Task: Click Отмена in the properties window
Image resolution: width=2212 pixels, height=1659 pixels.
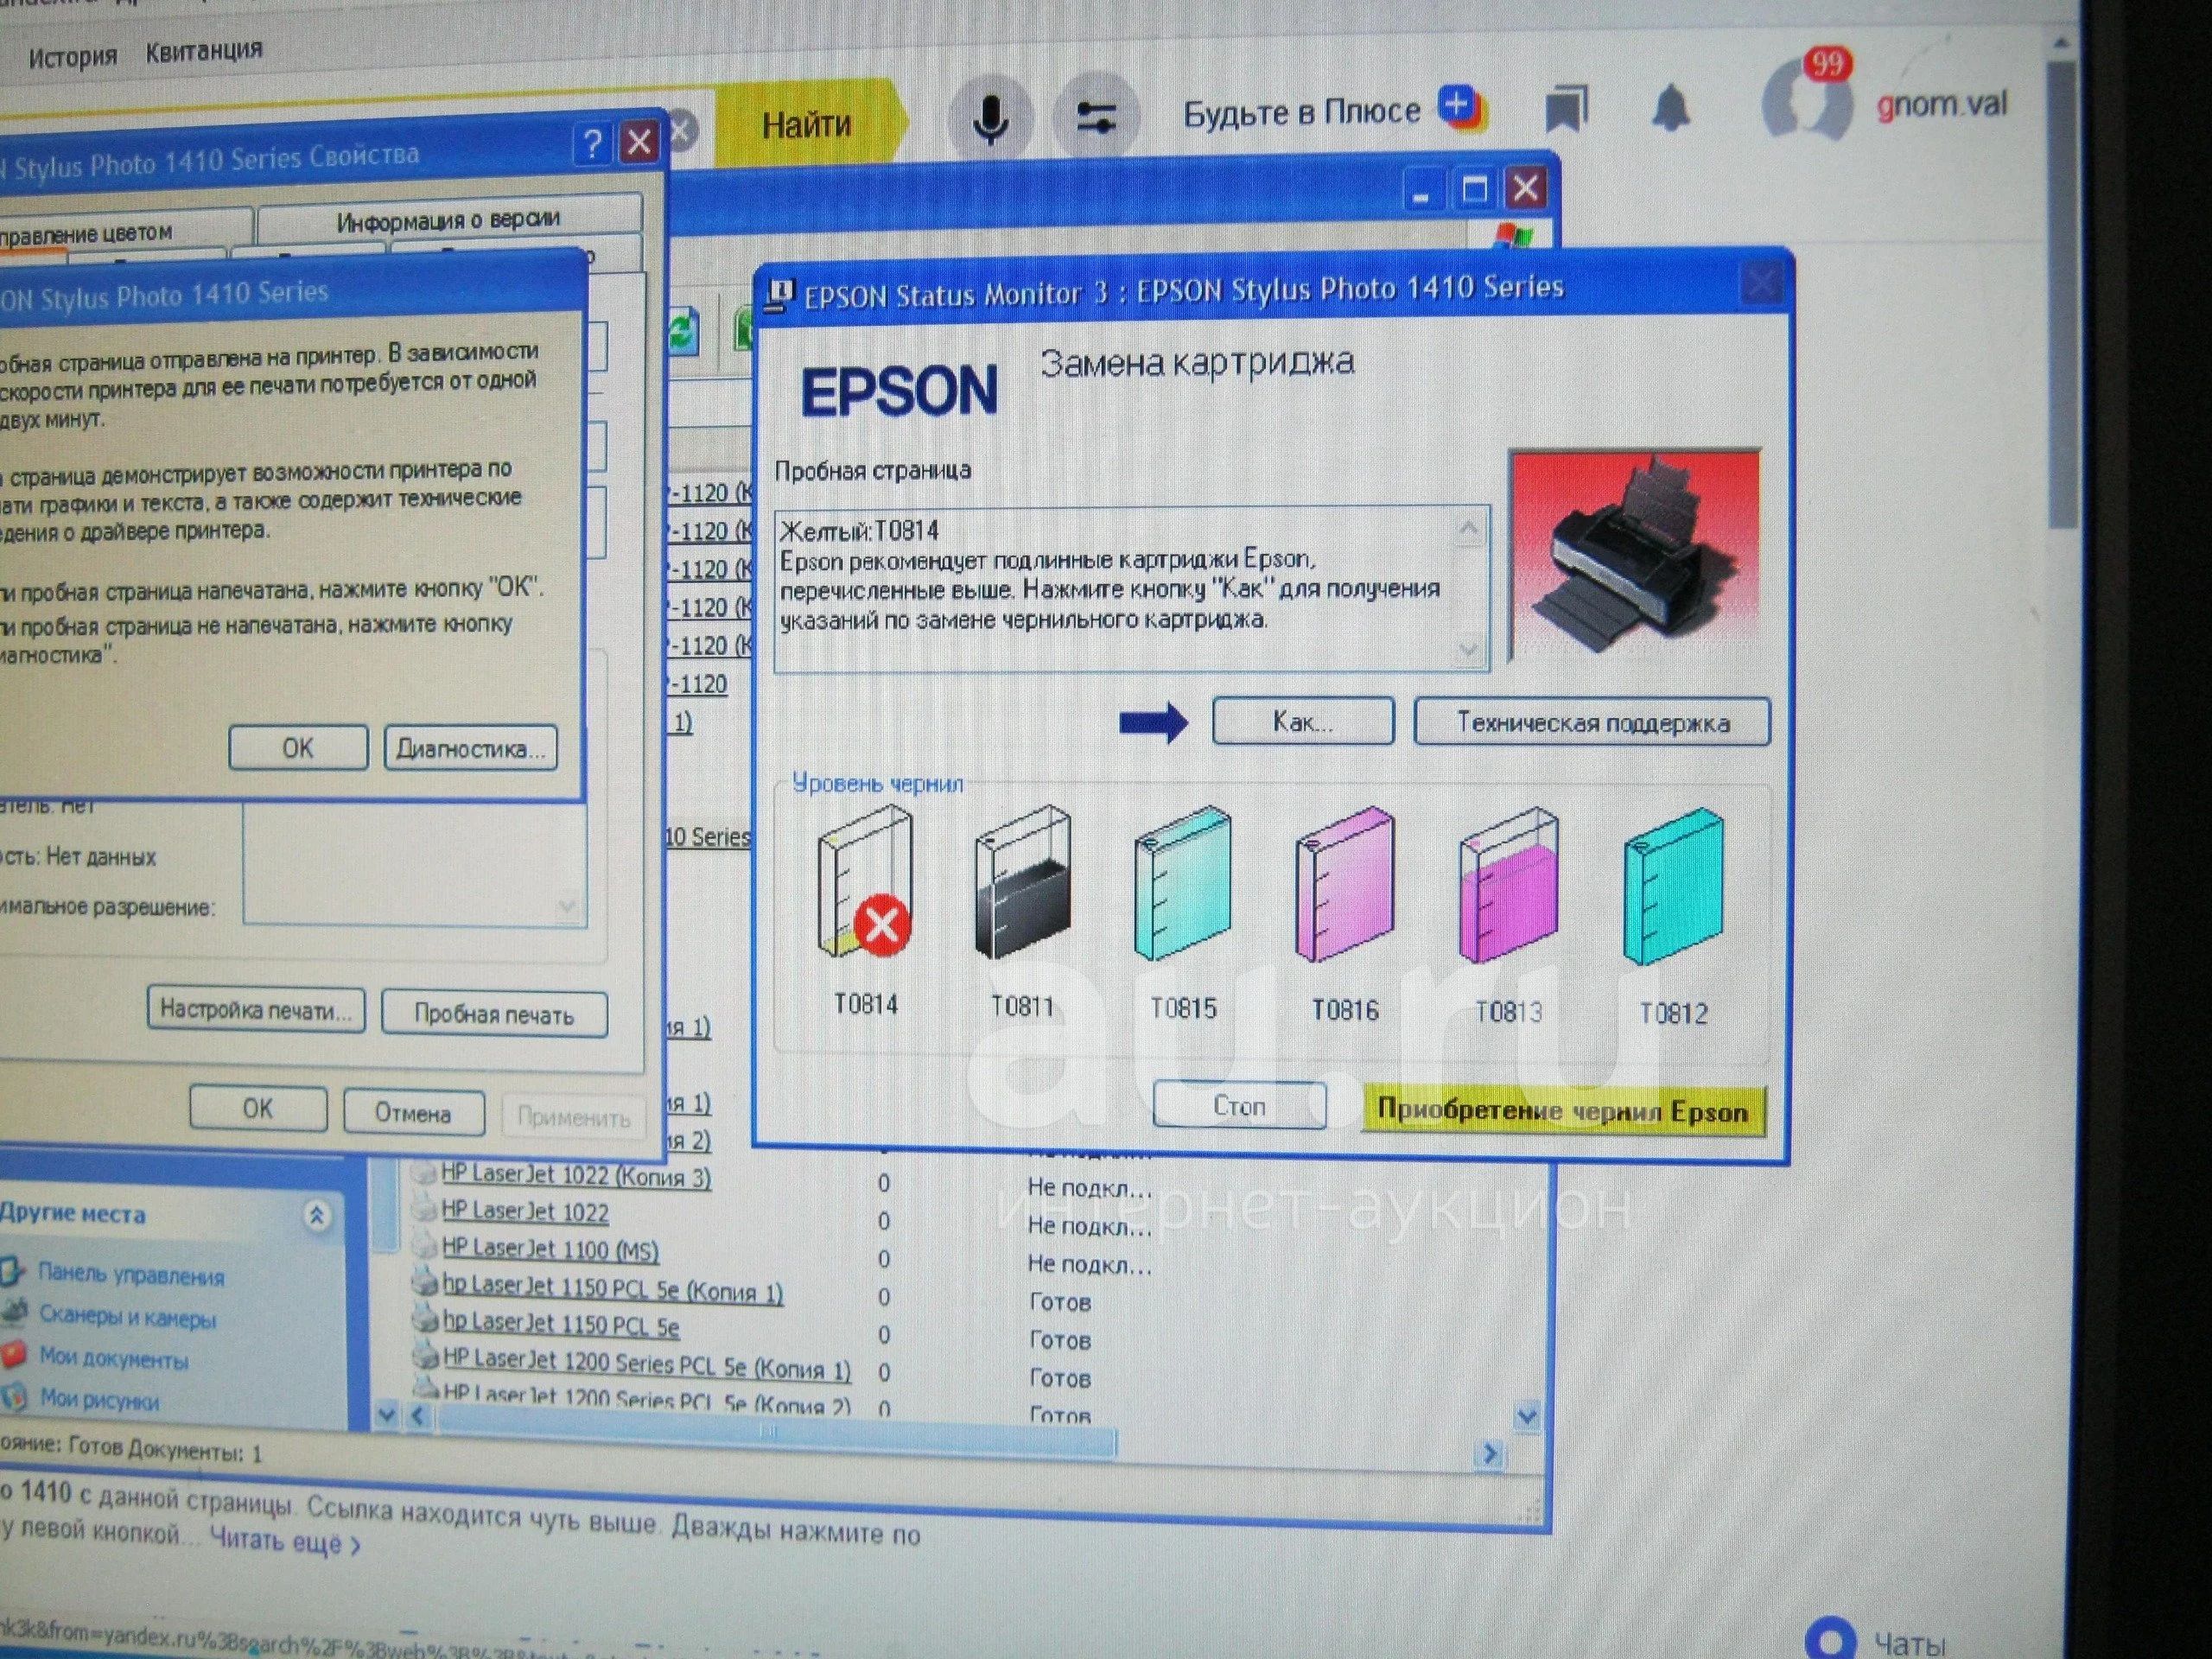Action: click(413, 1113)
